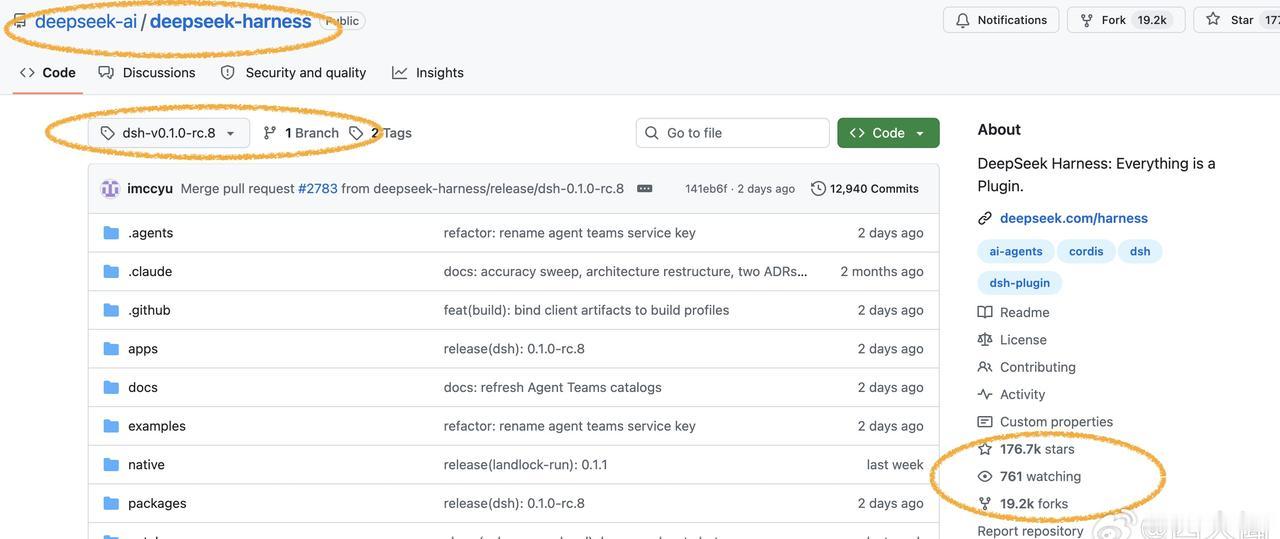Open commit 'docs: refresh Agent Teams catalogs'

click(552, 387)
